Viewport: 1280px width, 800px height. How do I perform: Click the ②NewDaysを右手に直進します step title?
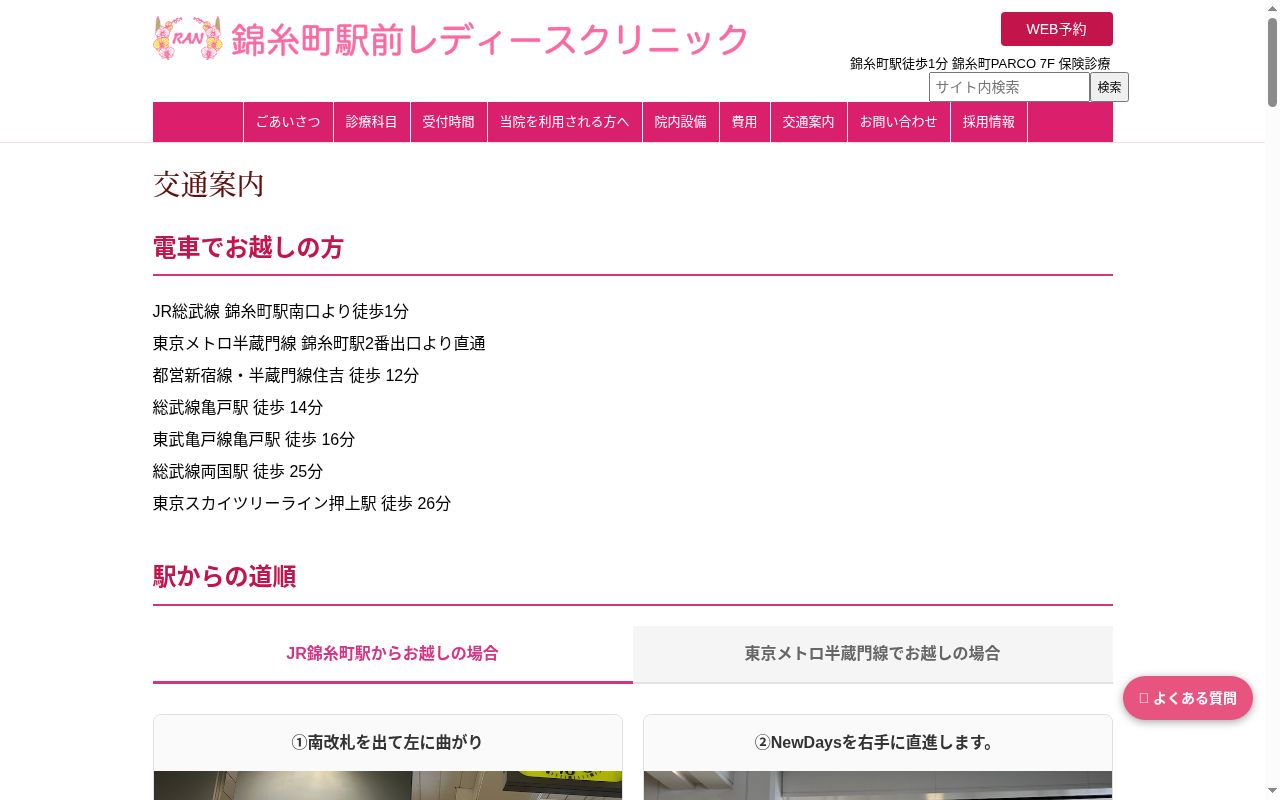pos(878,743)
